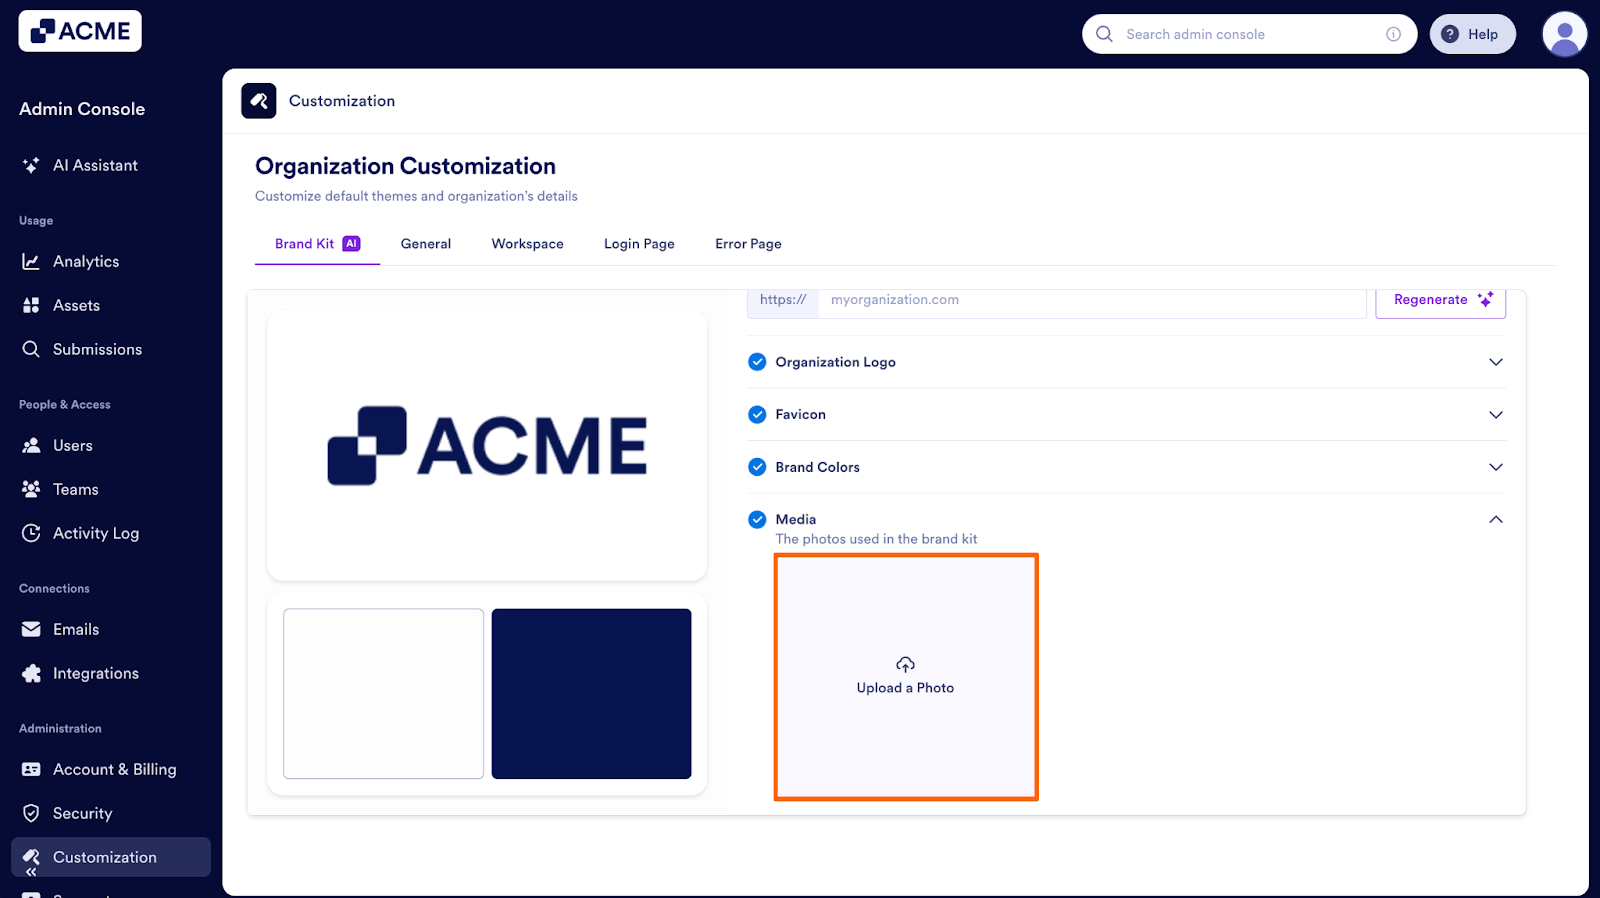Click the Favicon checkmark

pos(757,414)
